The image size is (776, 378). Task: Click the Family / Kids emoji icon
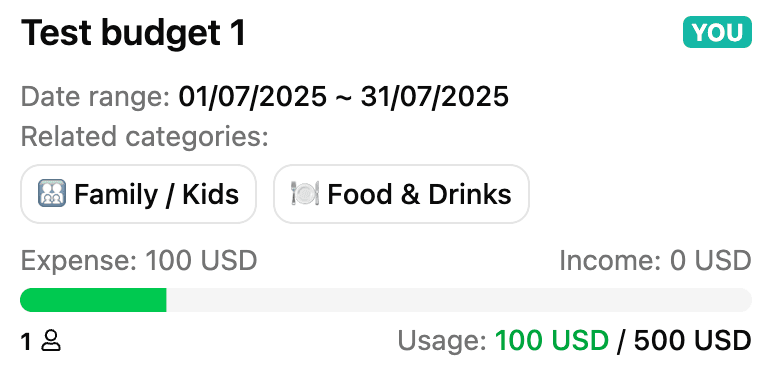coord(51,194)
